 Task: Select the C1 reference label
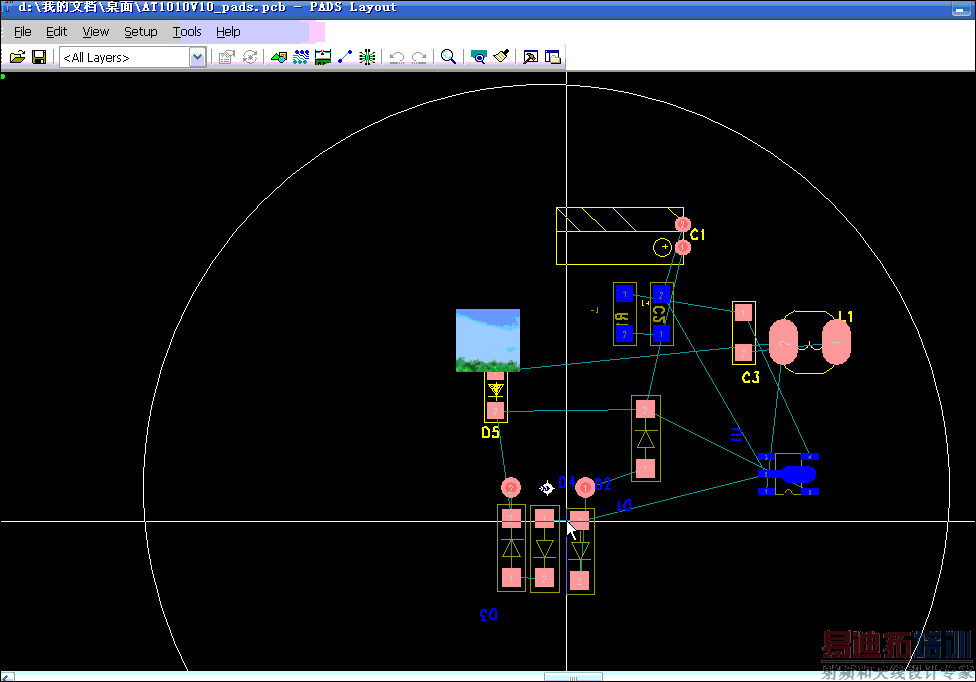click(698, 235)
